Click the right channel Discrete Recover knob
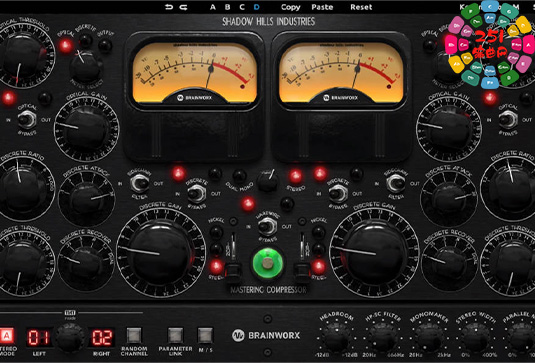 449,263
